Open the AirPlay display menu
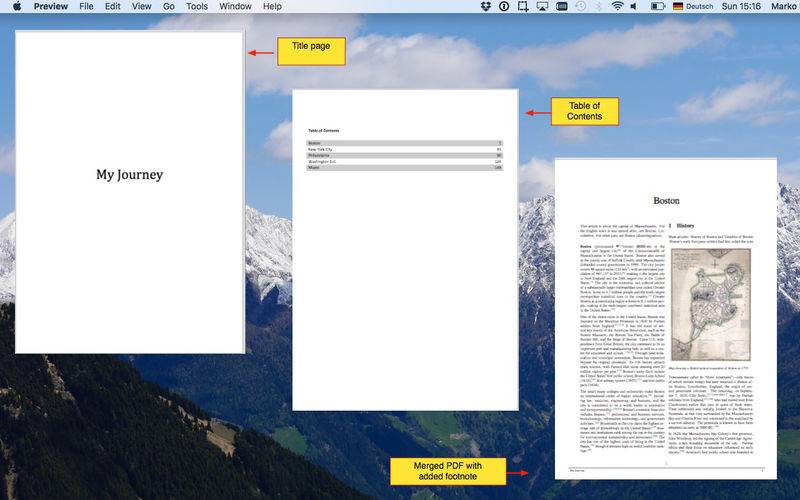The image size is (800, 500). click(543, 6)
